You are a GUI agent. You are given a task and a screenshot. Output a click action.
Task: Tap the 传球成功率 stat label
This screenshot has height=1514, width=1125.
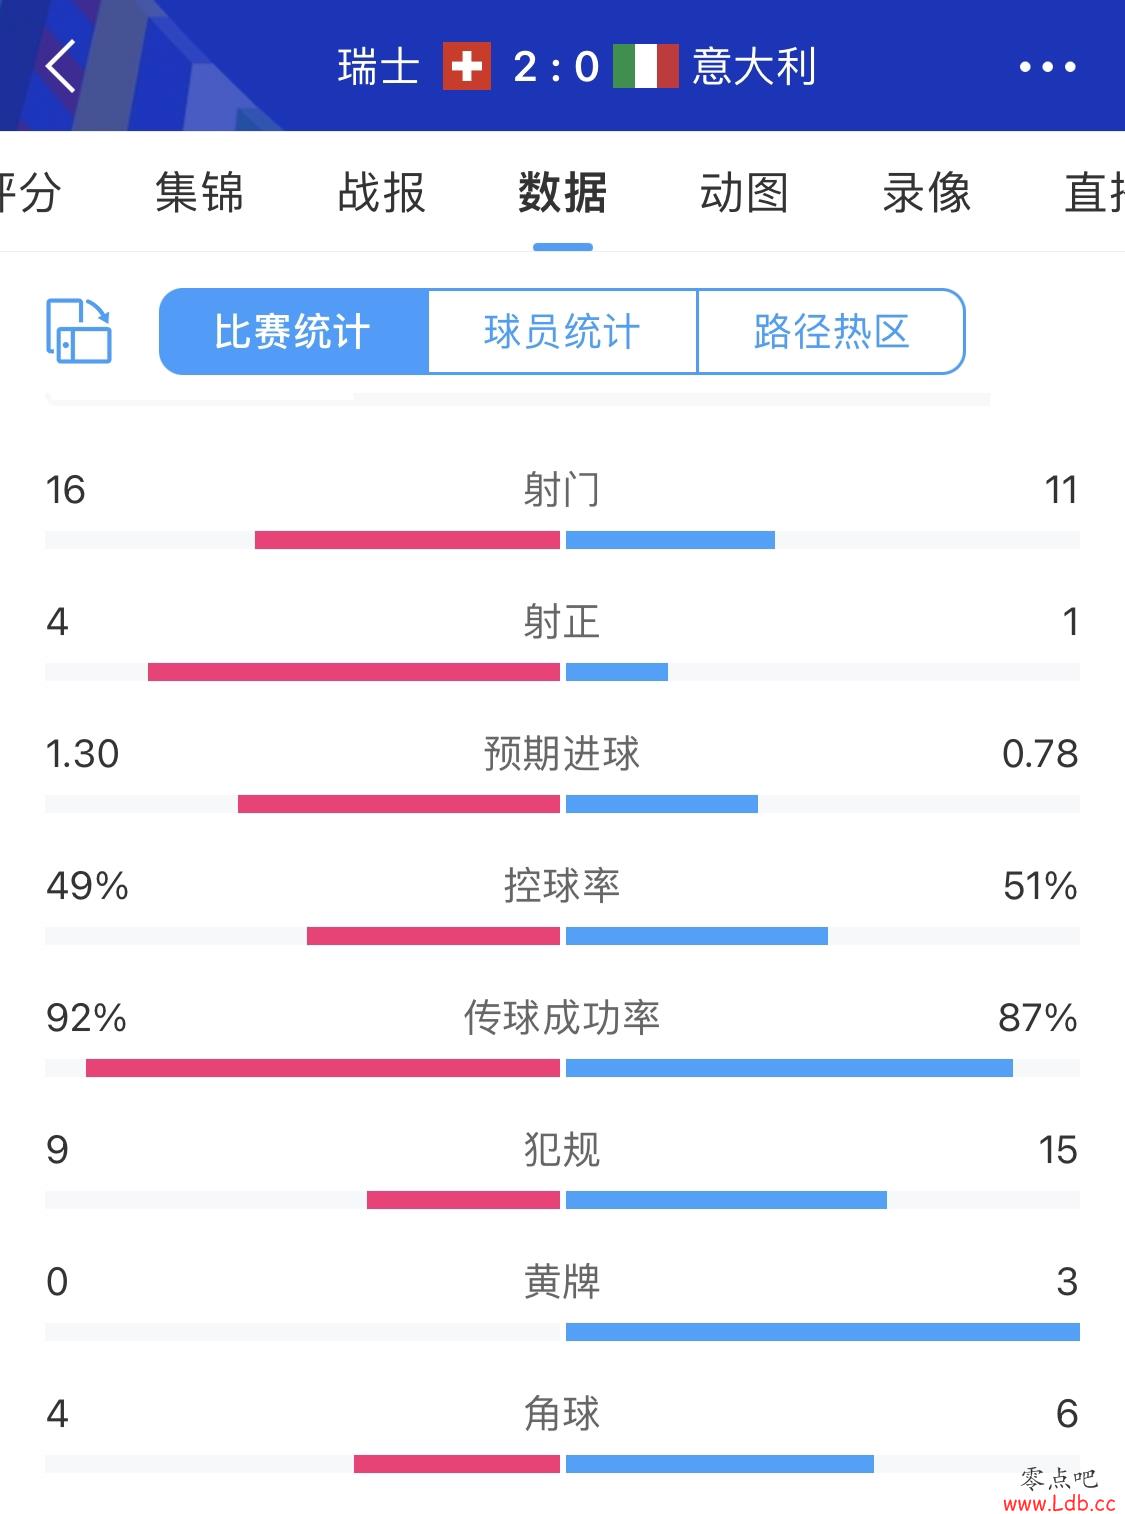(x=561, y=1018)
